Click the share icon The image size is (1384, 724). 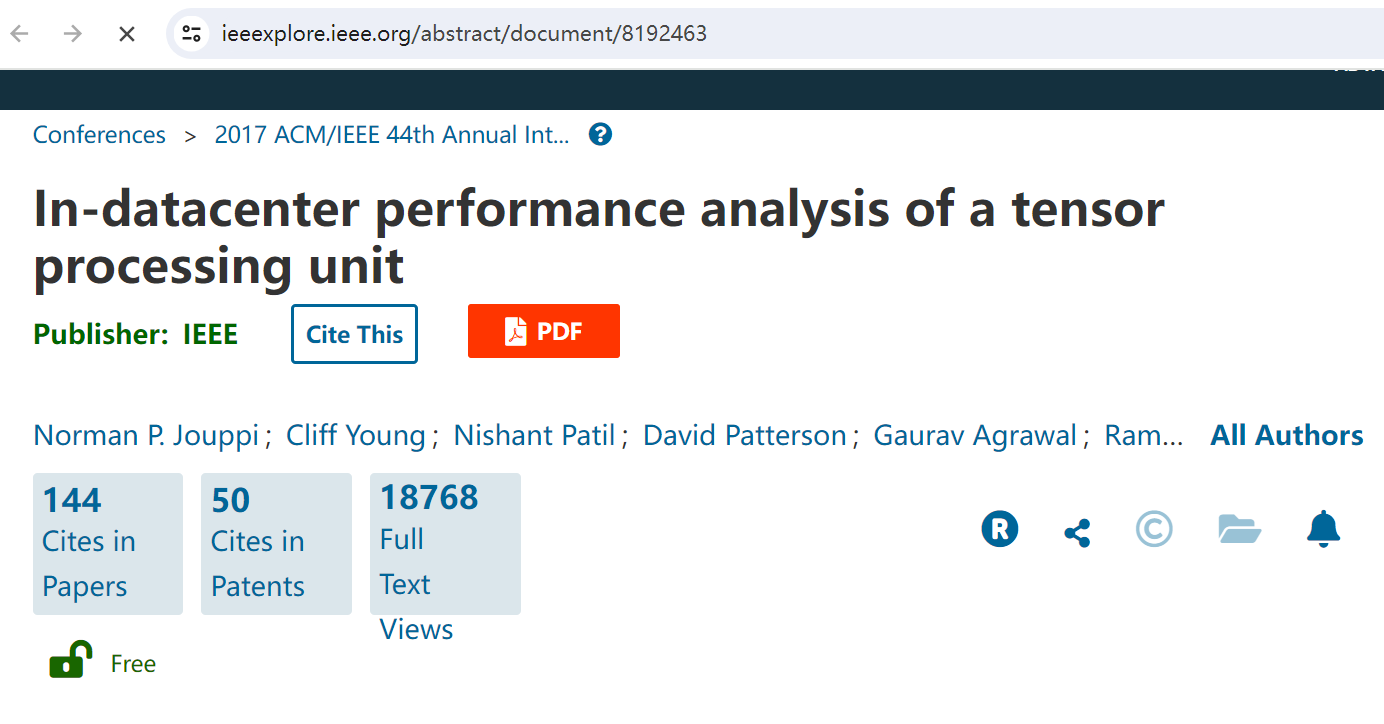(1077, 532)
